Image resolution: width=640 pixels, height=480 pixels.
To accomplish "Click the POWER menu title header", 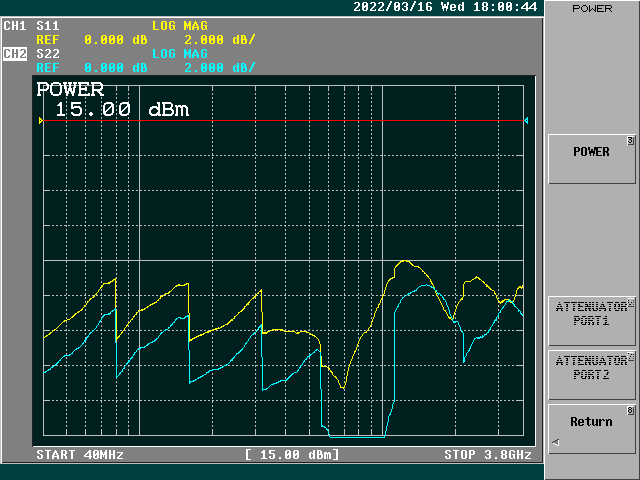I will 592,9.
